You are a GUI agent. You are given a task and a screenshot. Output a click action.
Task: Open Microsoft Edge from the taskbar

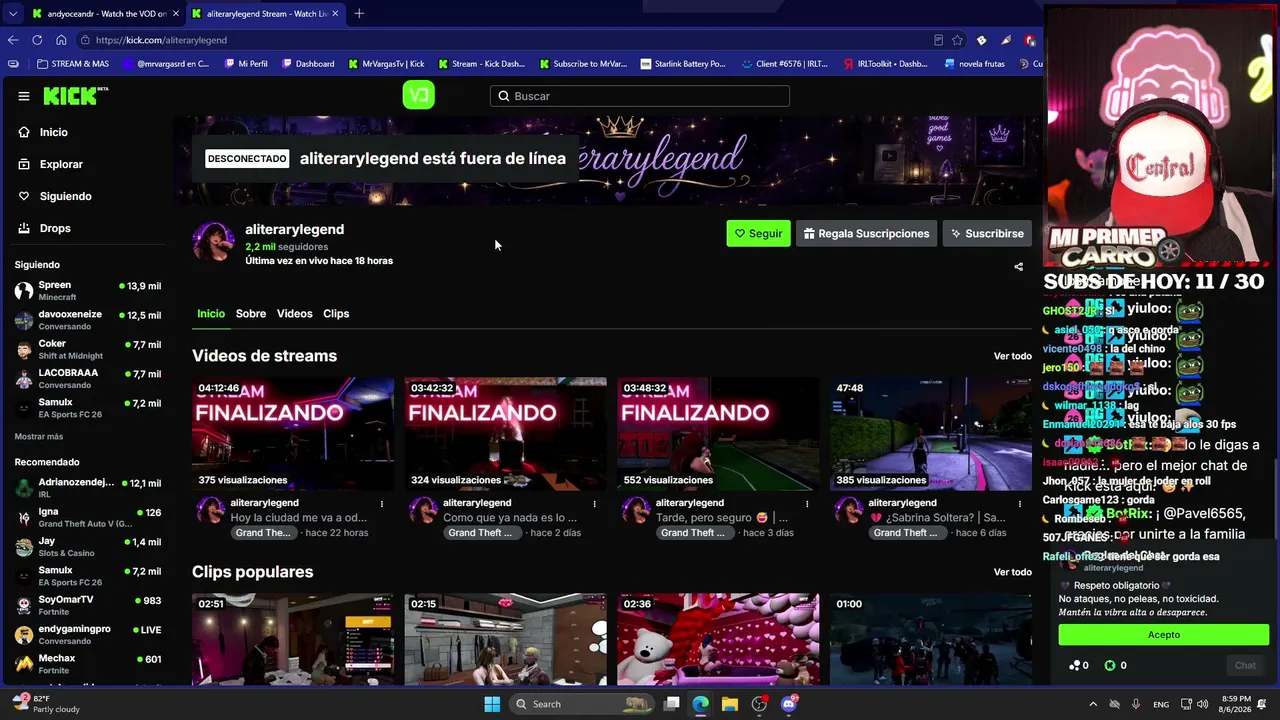[700, 704]
